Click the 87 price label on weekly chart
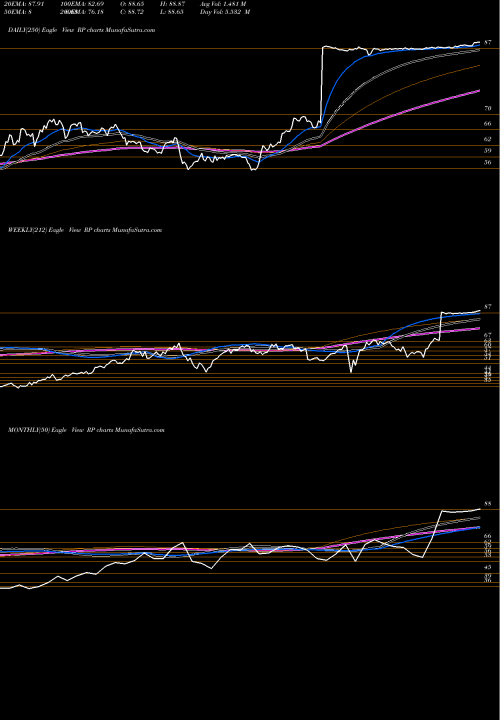The height and width of the screenshot is (720, 500). (488, 306)
